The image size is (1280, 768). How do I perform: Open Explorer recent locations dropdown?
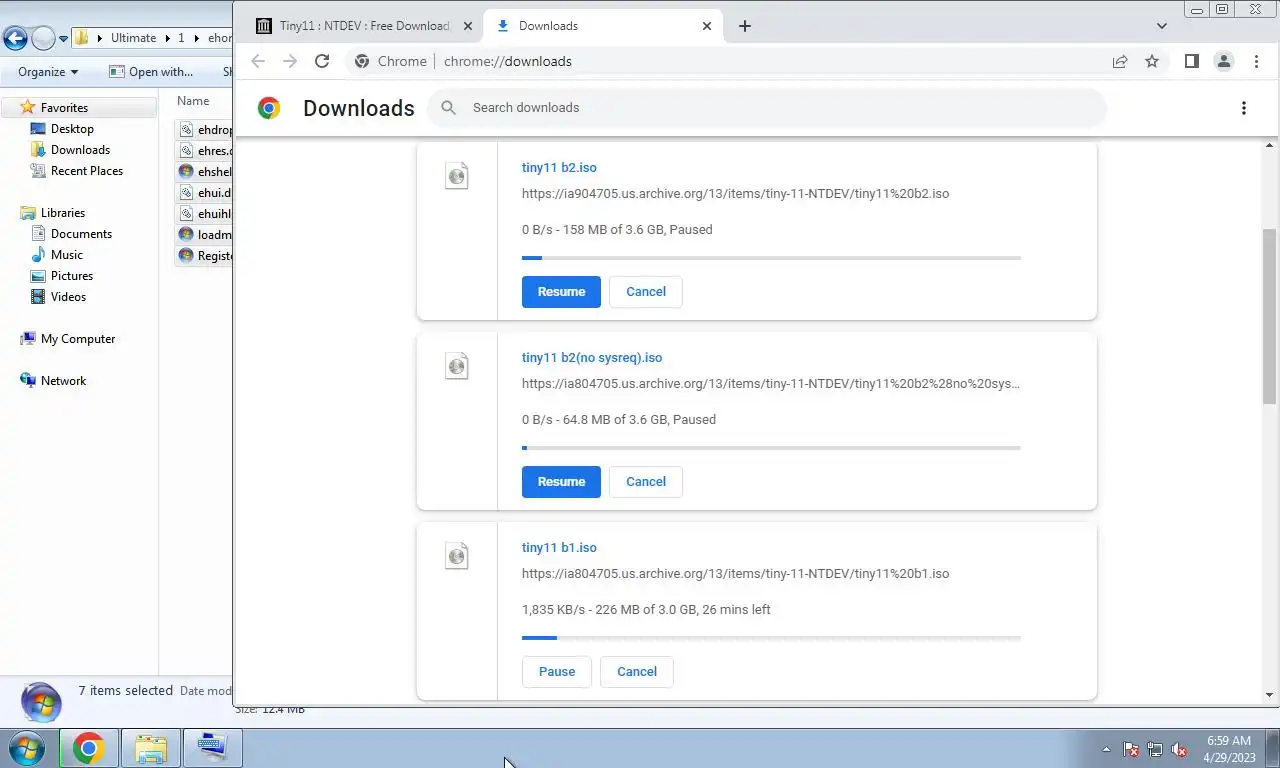pyautogui.click(x=64, y=39)
